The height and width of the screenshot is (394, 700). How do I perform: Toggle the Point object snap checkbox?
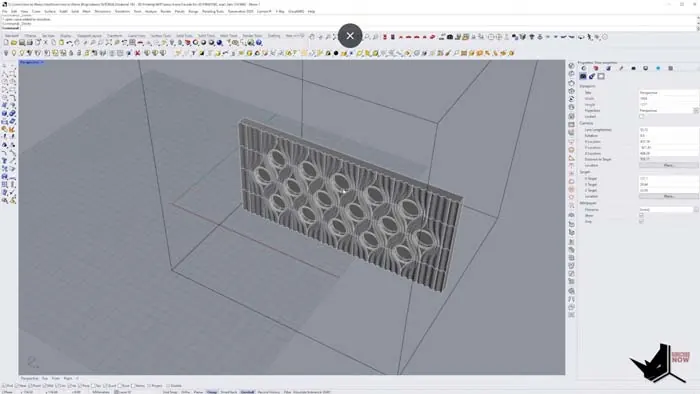pyautogui.click(x=30, y=386)
